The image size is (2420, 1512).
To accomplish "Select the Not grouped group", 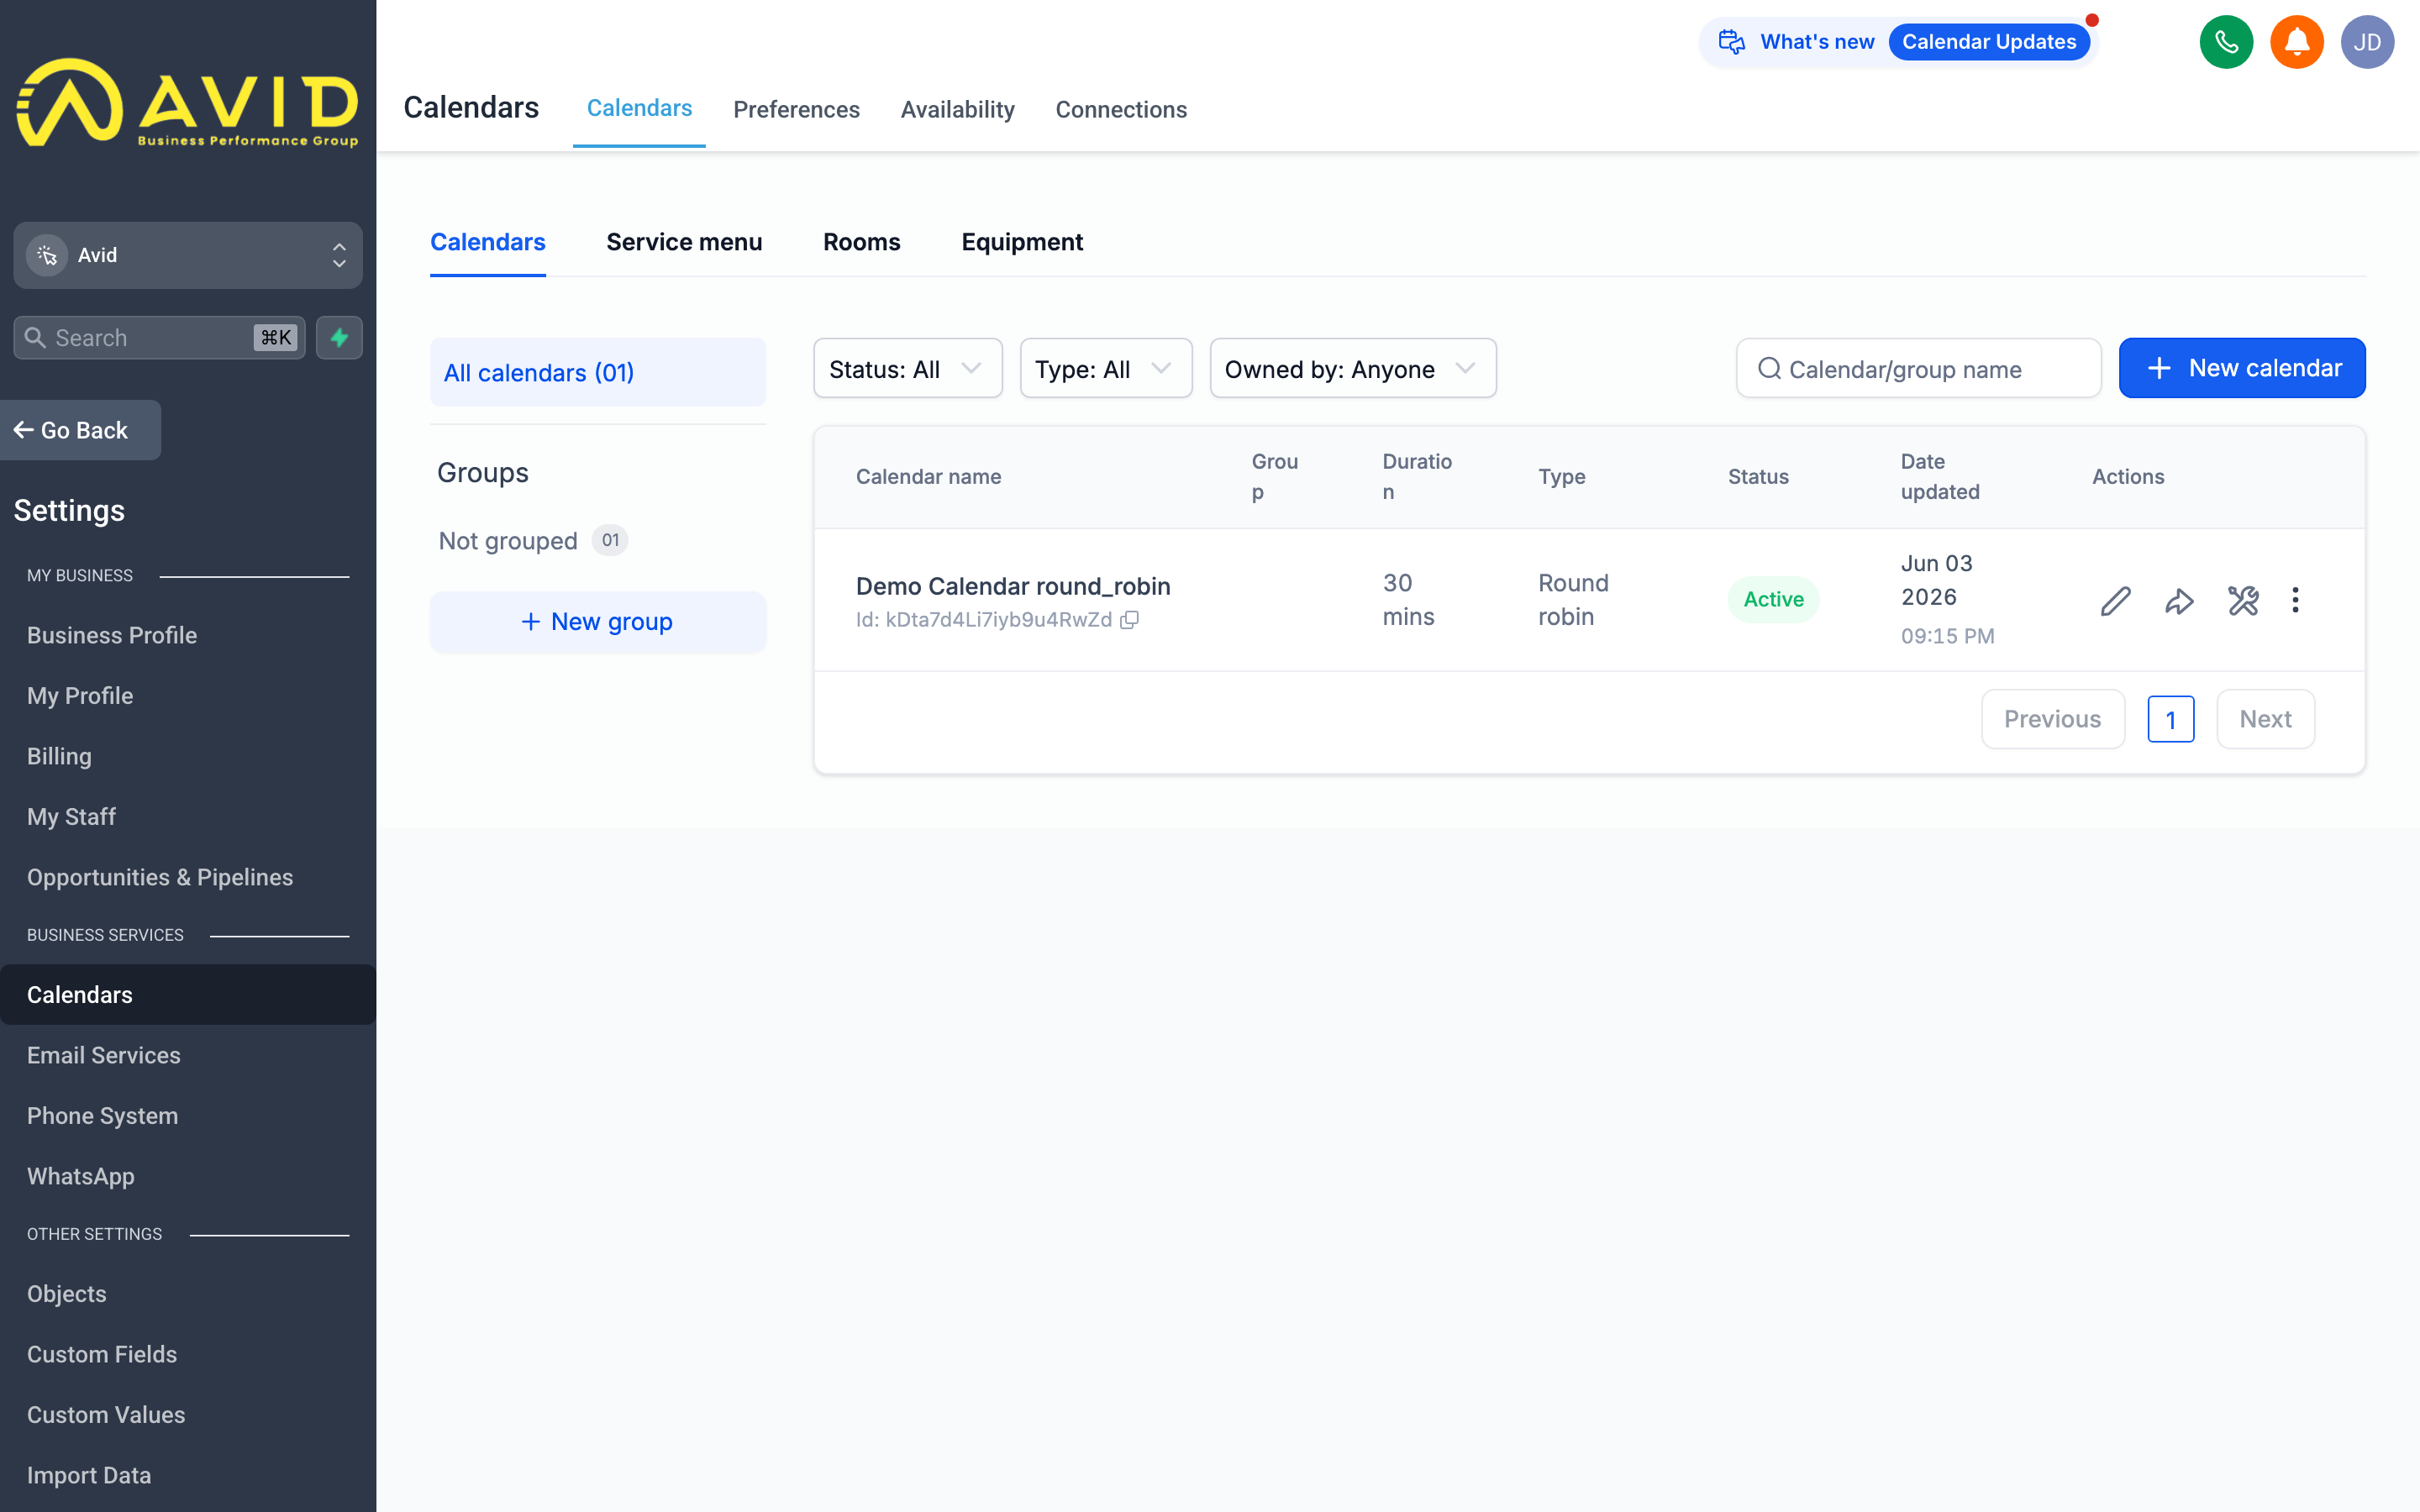I will coord(532,541).
